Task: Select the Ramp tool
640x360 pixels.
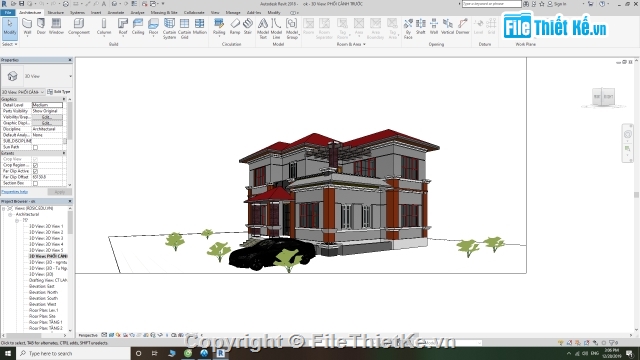Action: coord(235,27)
